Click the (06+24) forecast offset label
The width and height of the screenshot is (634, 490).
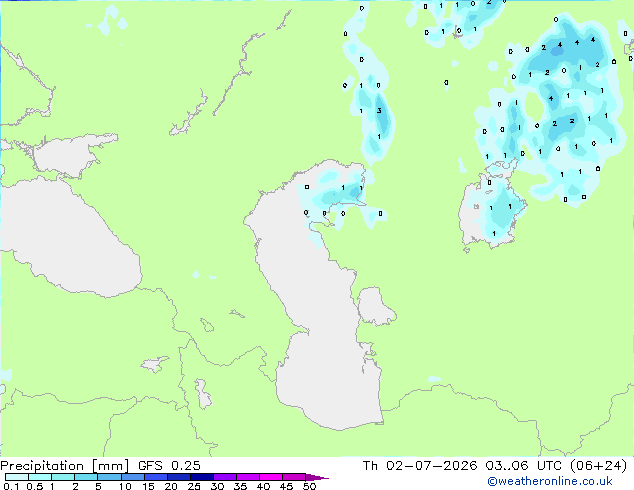[599, 466]
